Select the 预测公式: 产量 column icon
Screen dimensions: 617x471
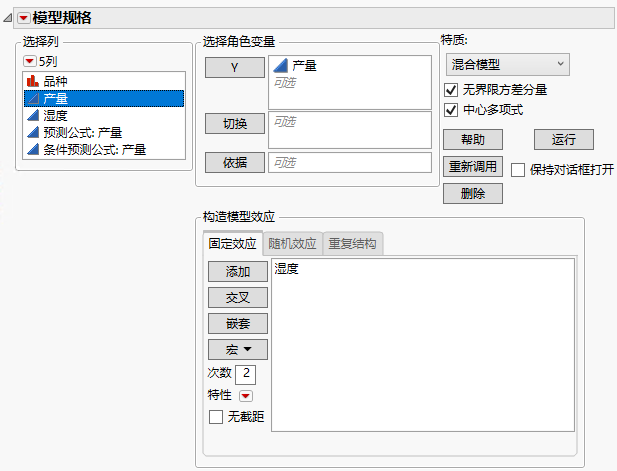[x=31, y=133]
